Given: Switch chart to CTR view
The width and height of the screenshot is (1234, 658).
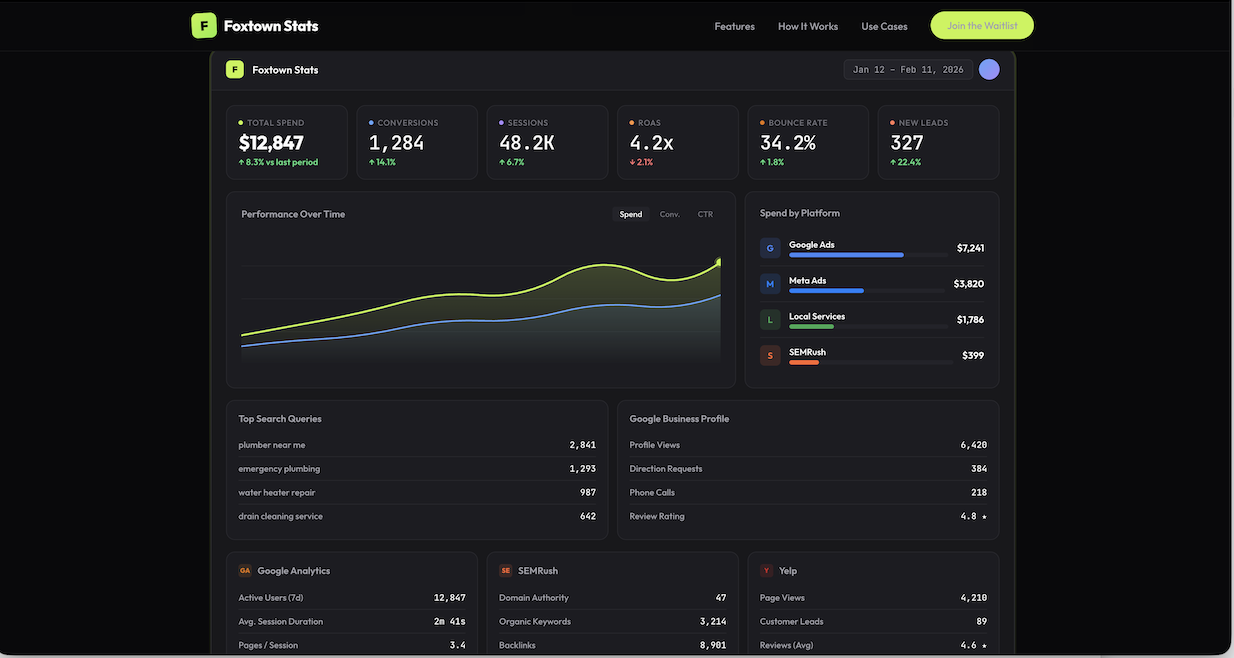Looking at the screenshot, I should point(705,214).
